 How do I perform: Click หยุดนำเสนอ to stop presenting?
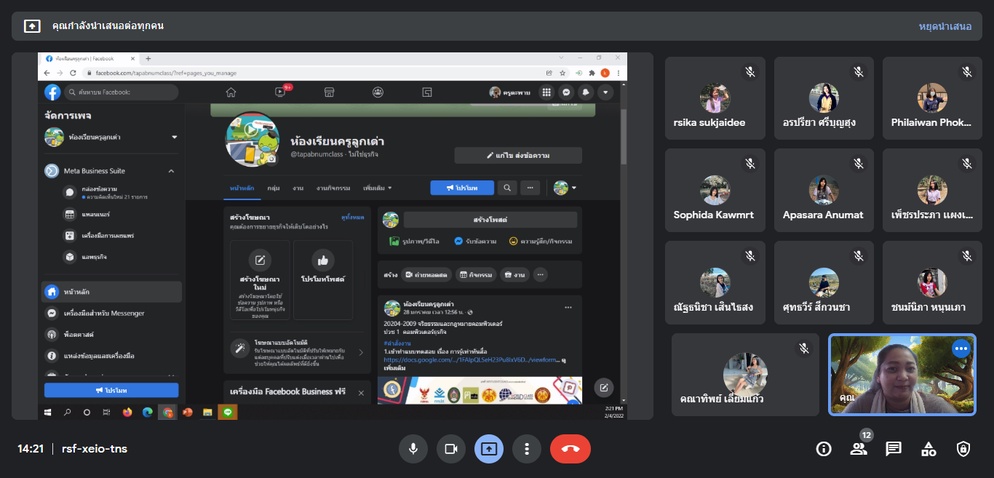click(945, 26)
